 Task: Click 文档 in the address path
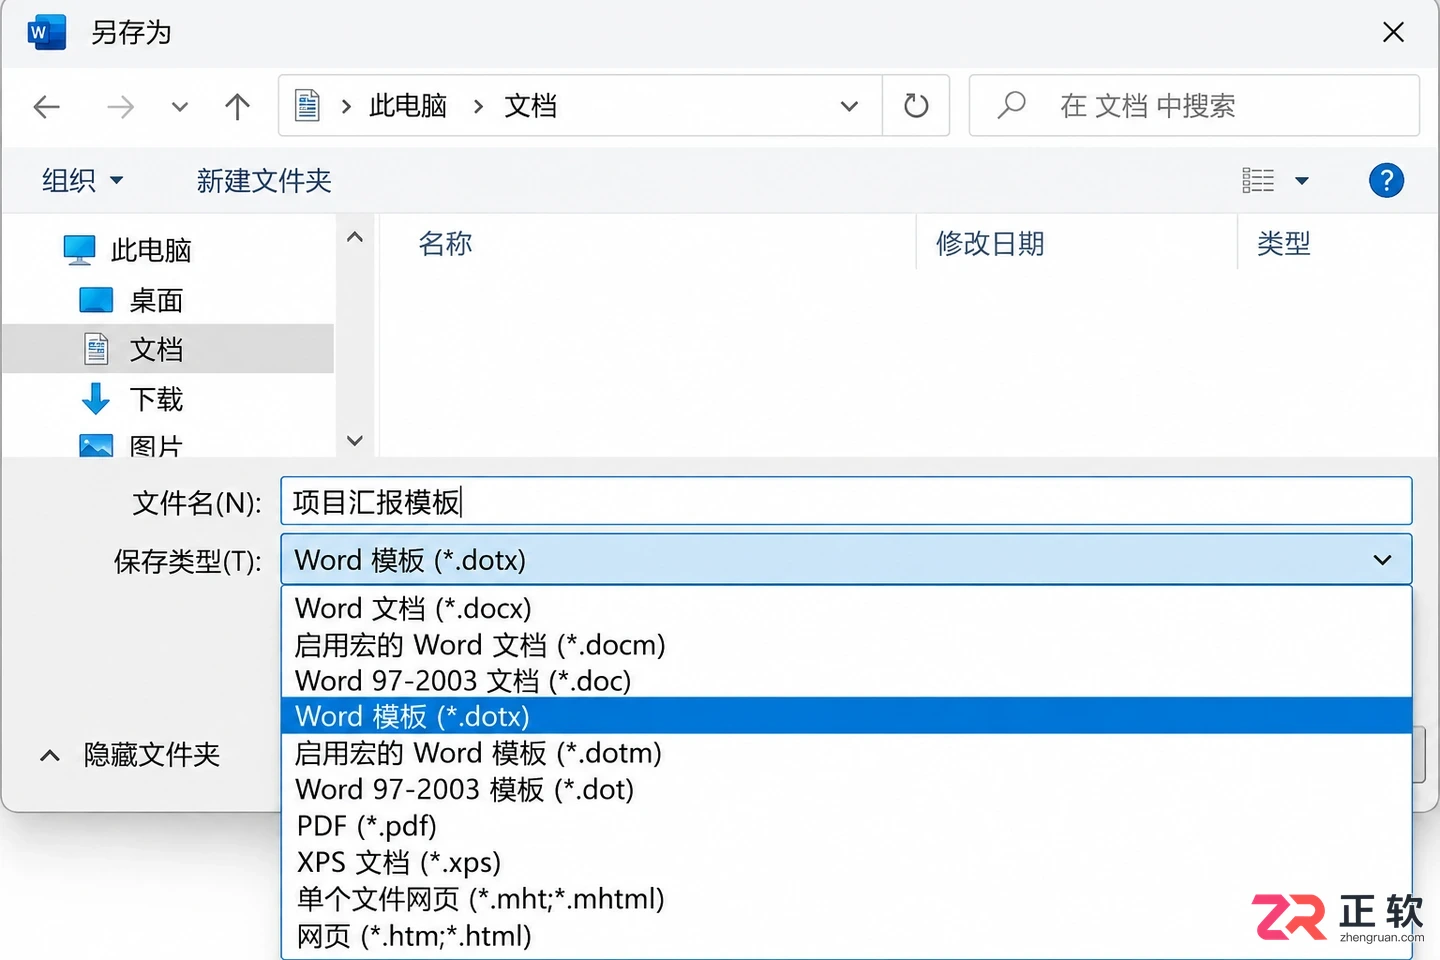click(x=530, y=105)
